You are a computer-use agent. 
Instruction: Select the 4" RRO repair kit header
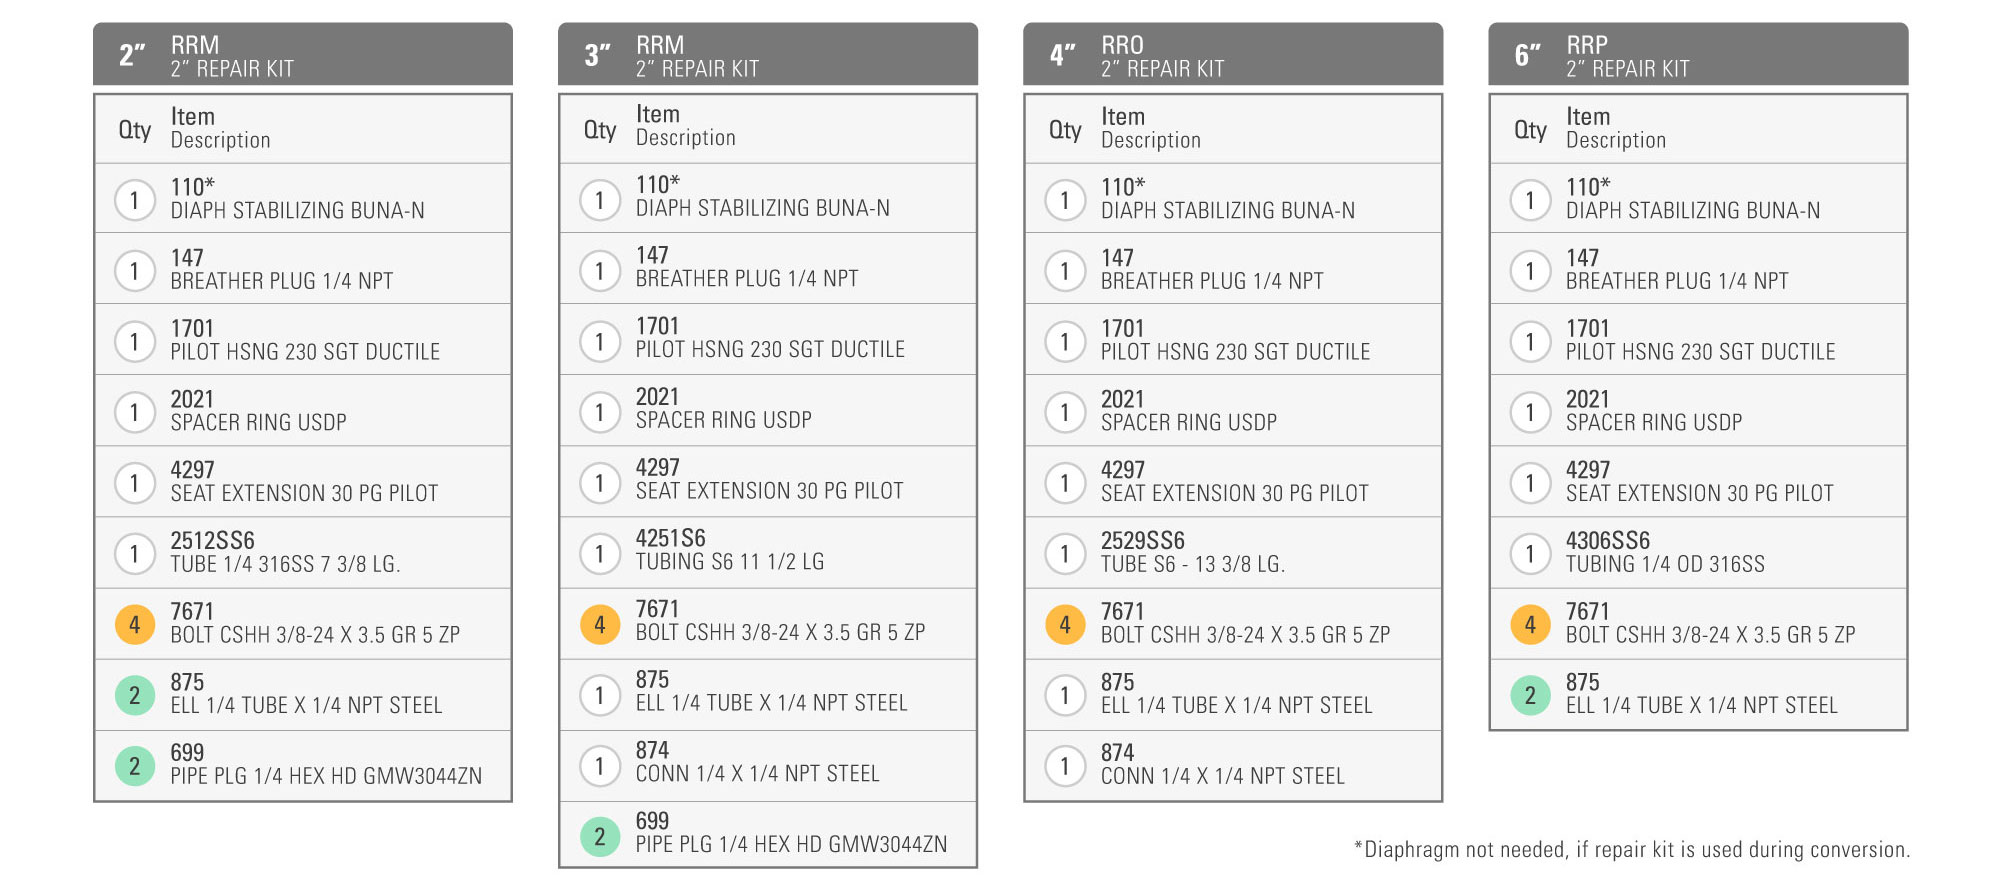click(1233, 54)
